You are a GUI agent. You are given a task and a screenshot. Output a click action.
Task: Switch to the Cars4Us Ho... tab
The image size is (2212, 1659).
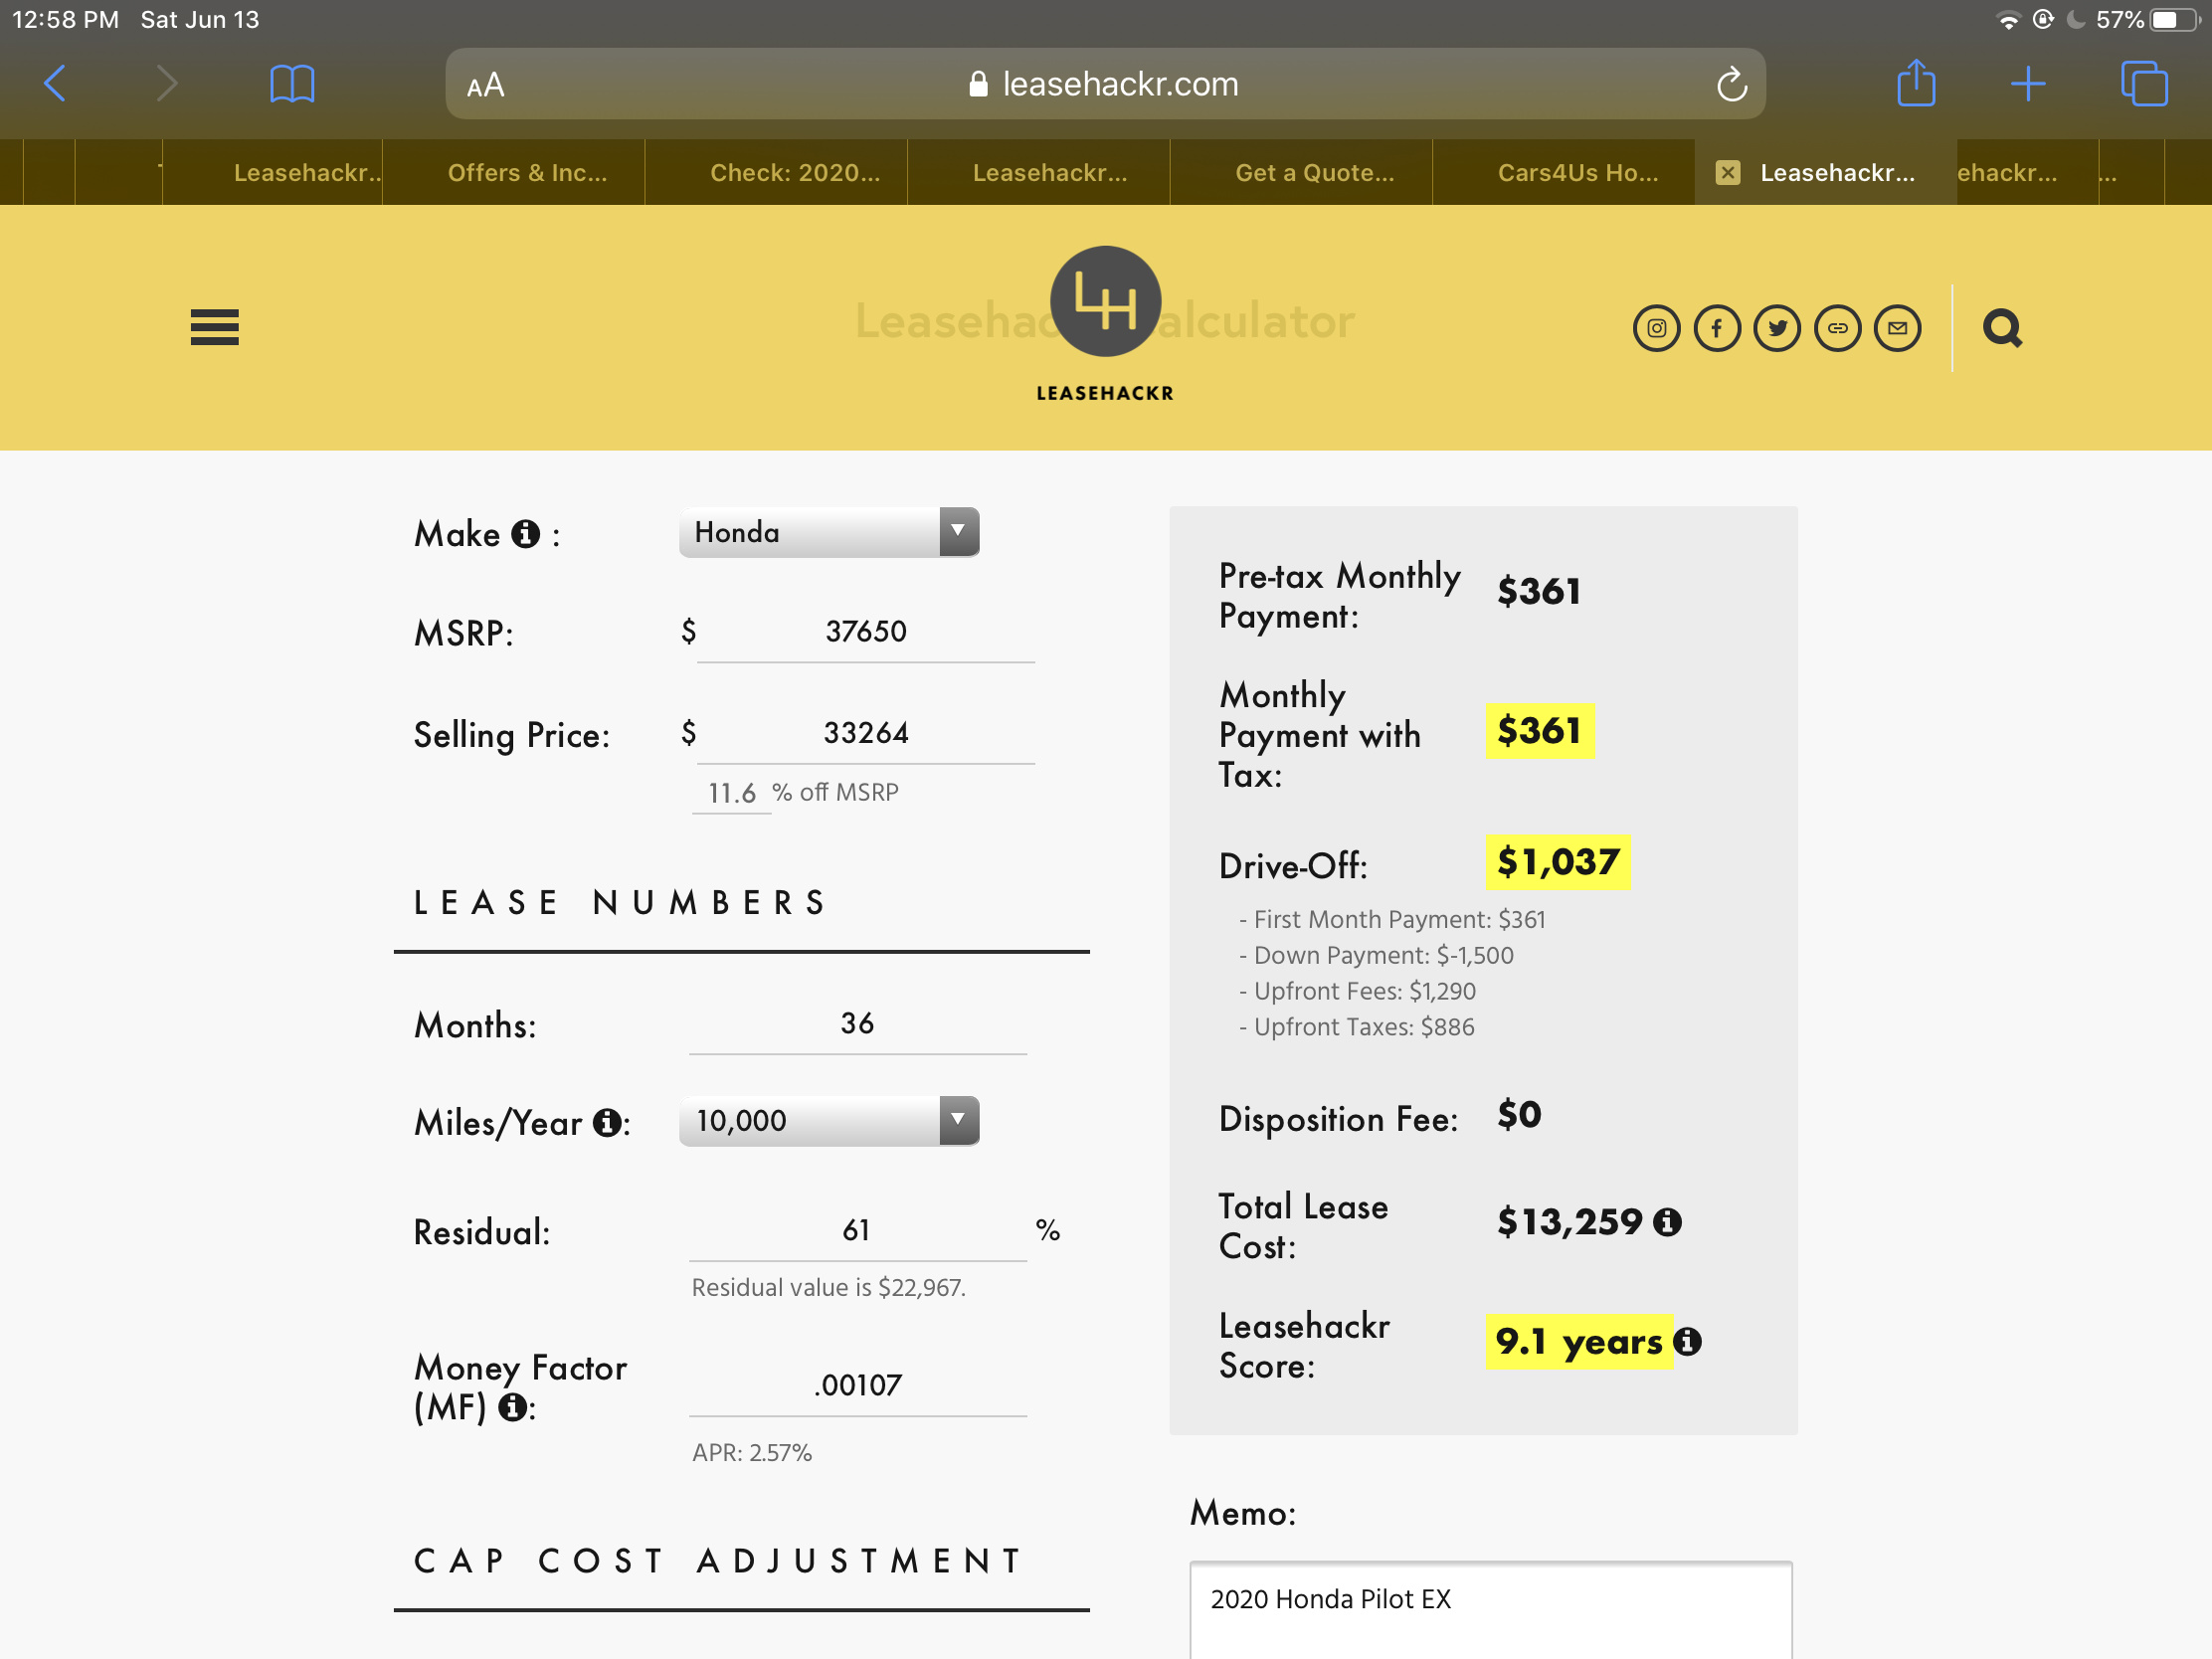[x=1577, y=173]
